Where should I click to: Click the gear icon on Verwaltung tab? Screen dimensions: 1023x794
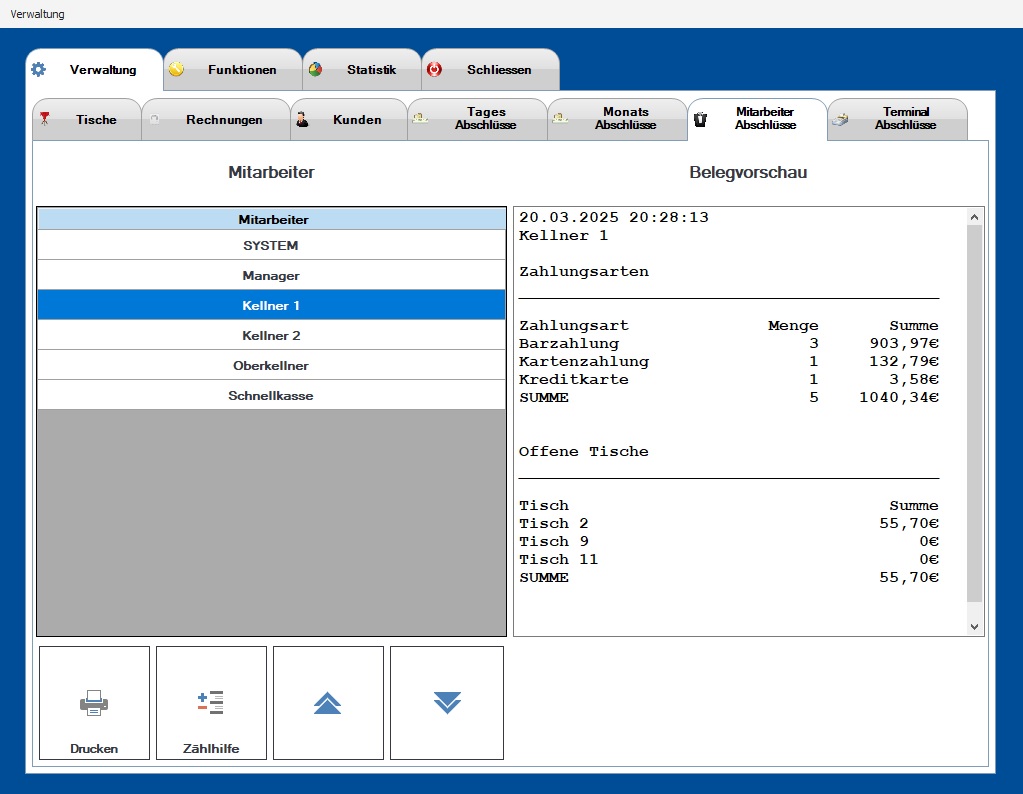point(38,70)
